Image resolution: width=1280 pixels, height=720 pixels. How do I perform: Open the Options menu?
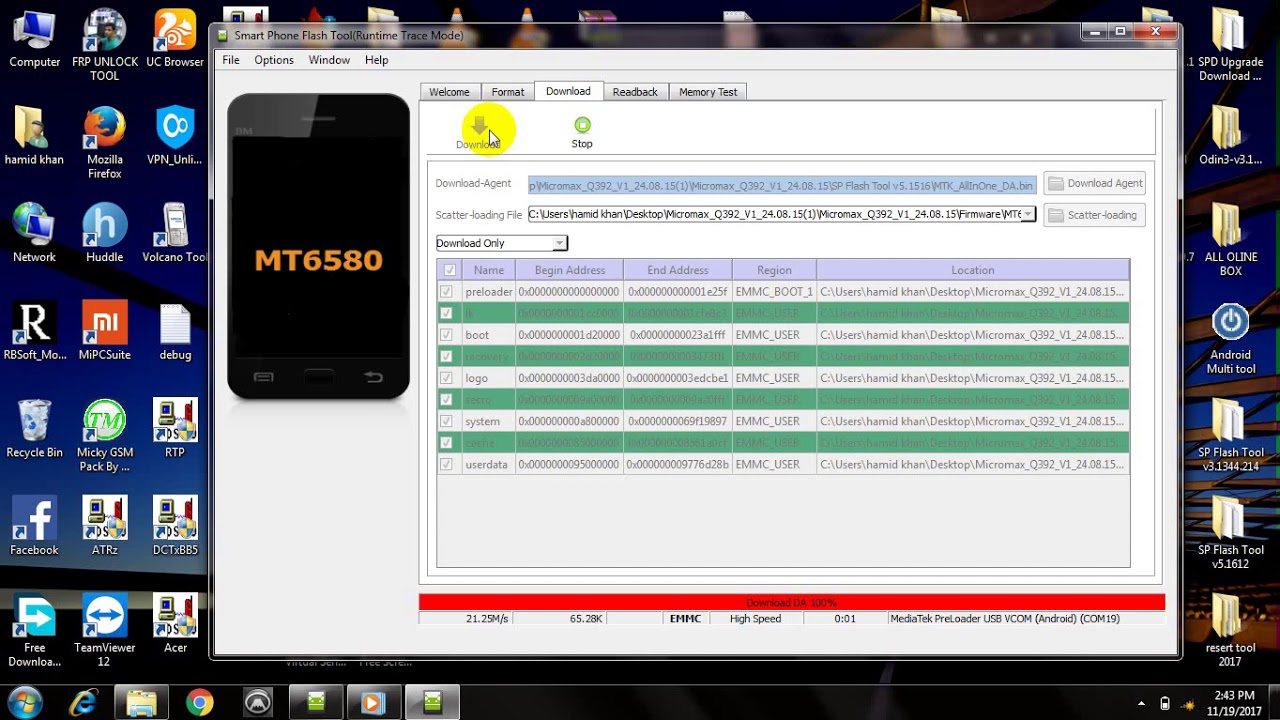coord(274,60)
